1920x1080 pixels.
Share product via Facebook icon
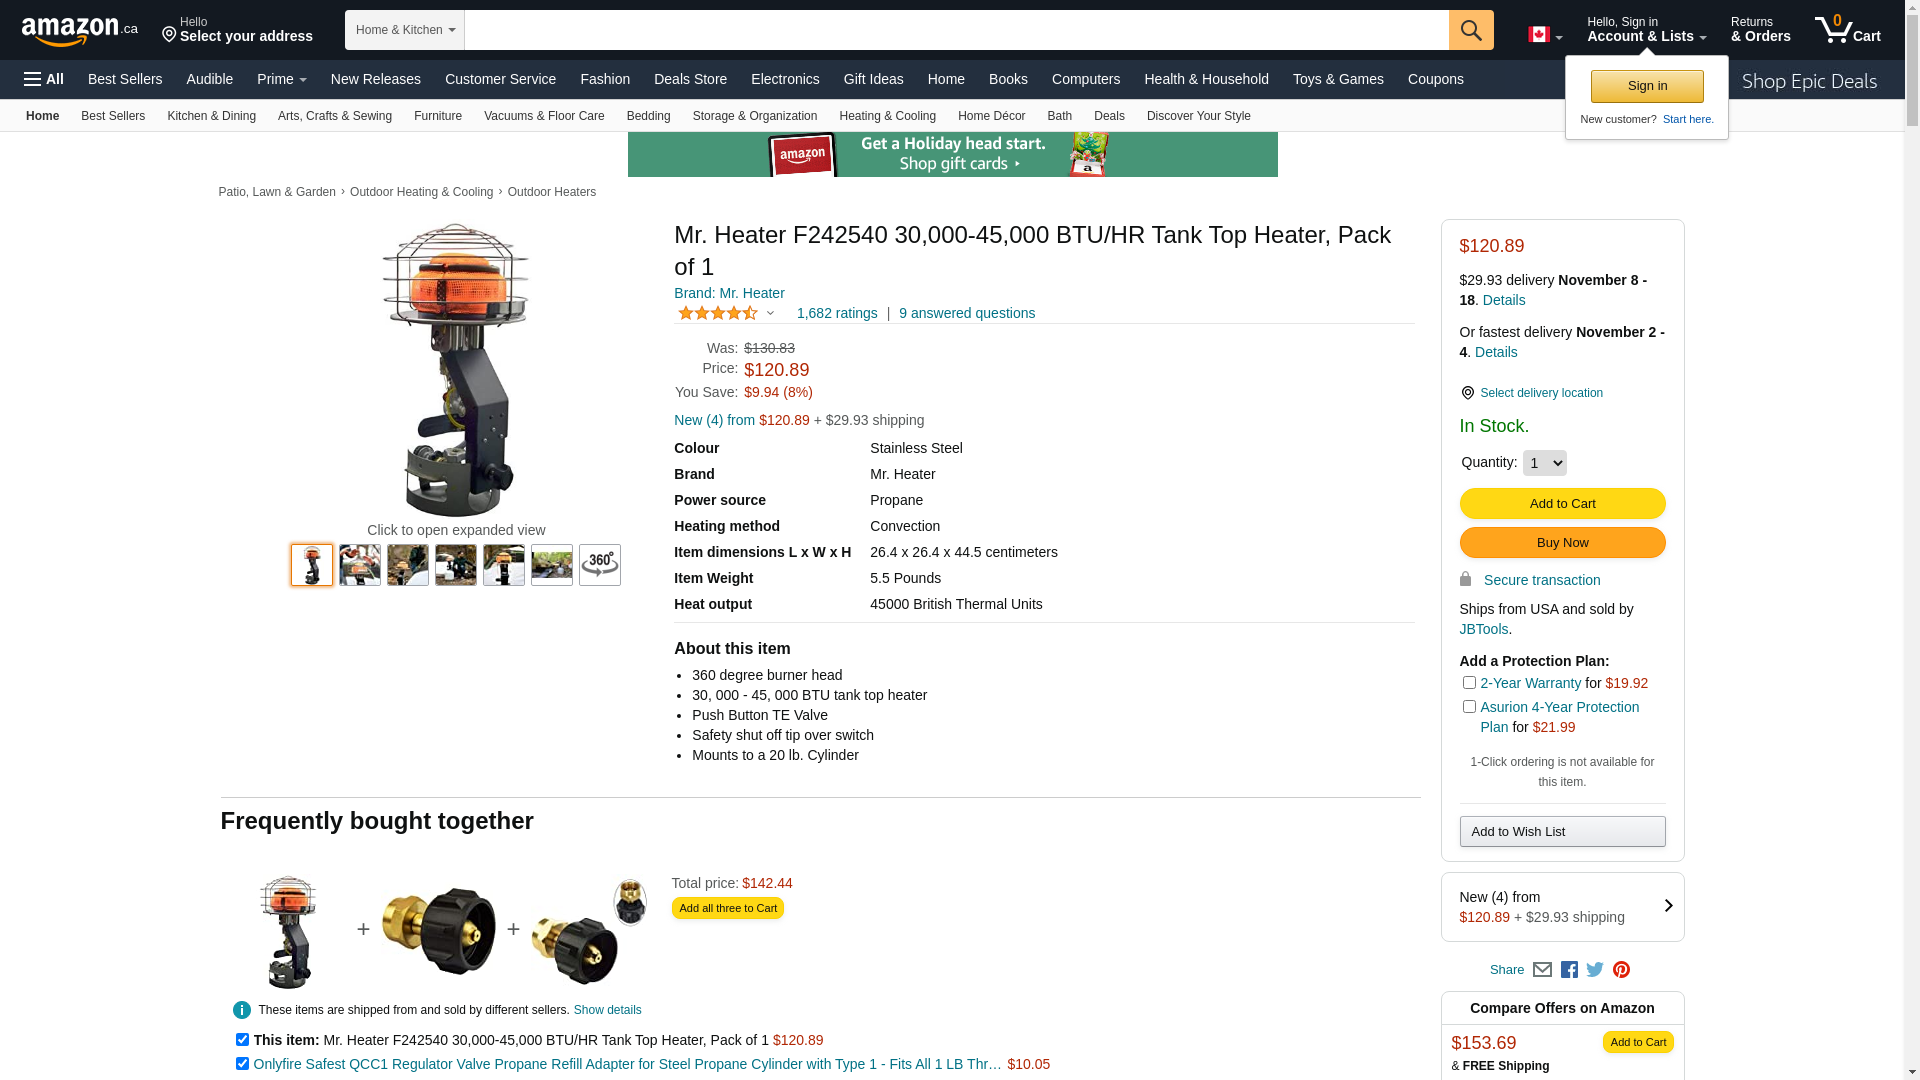click(1569, 970)
